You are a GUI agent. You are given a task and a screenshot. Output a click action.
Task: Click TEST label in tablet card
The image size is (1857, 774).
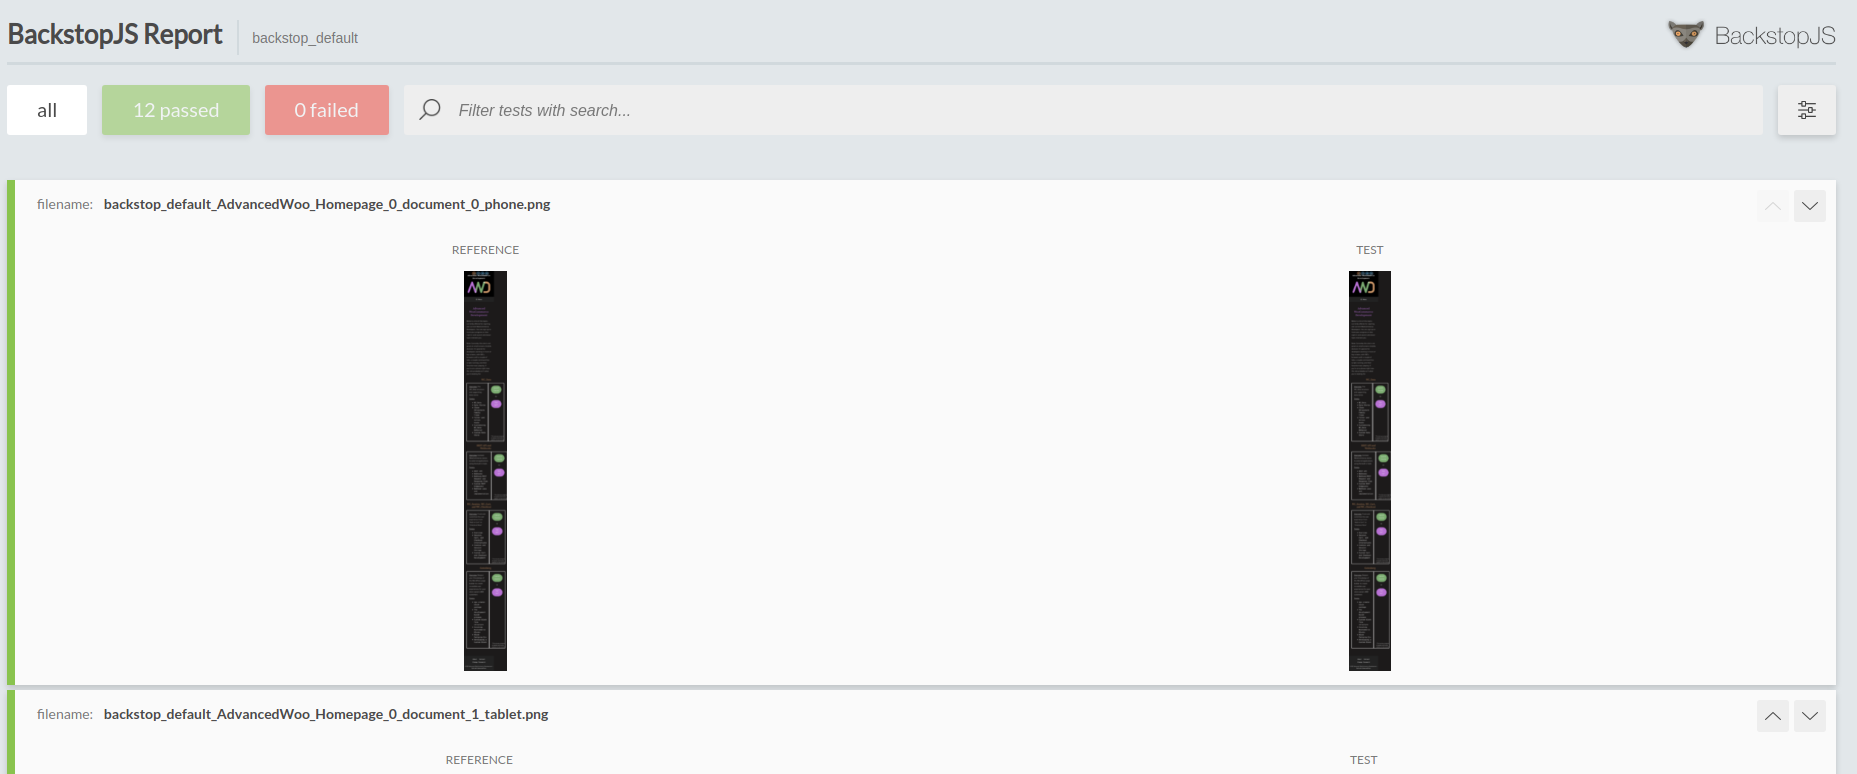point(1364,760)
